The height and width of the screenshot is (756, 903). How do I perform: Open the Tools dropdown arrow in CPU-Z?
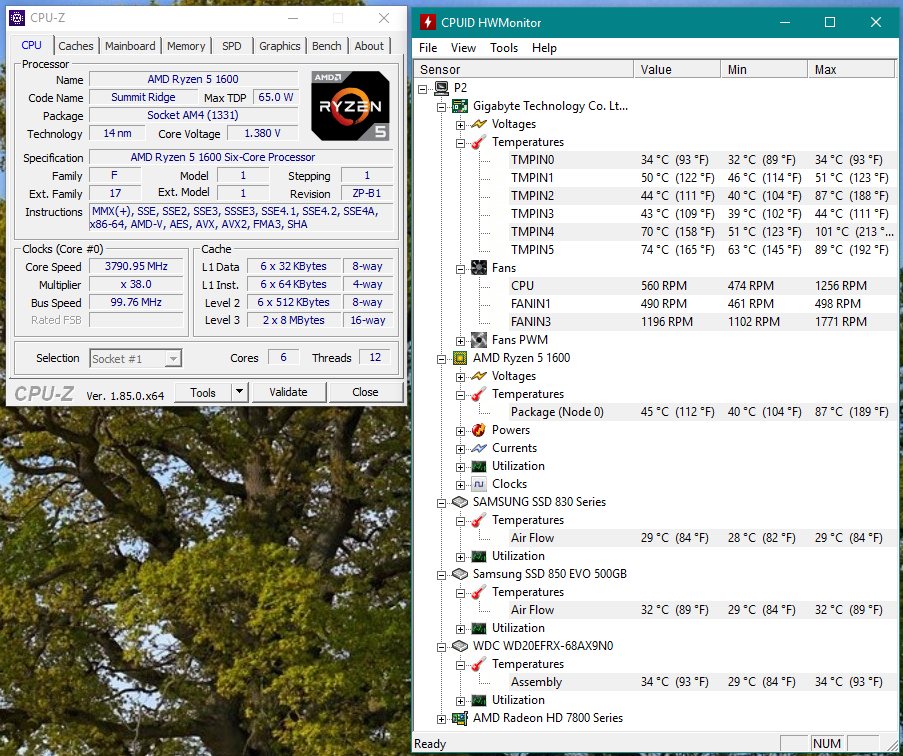[x=237, y=392]
